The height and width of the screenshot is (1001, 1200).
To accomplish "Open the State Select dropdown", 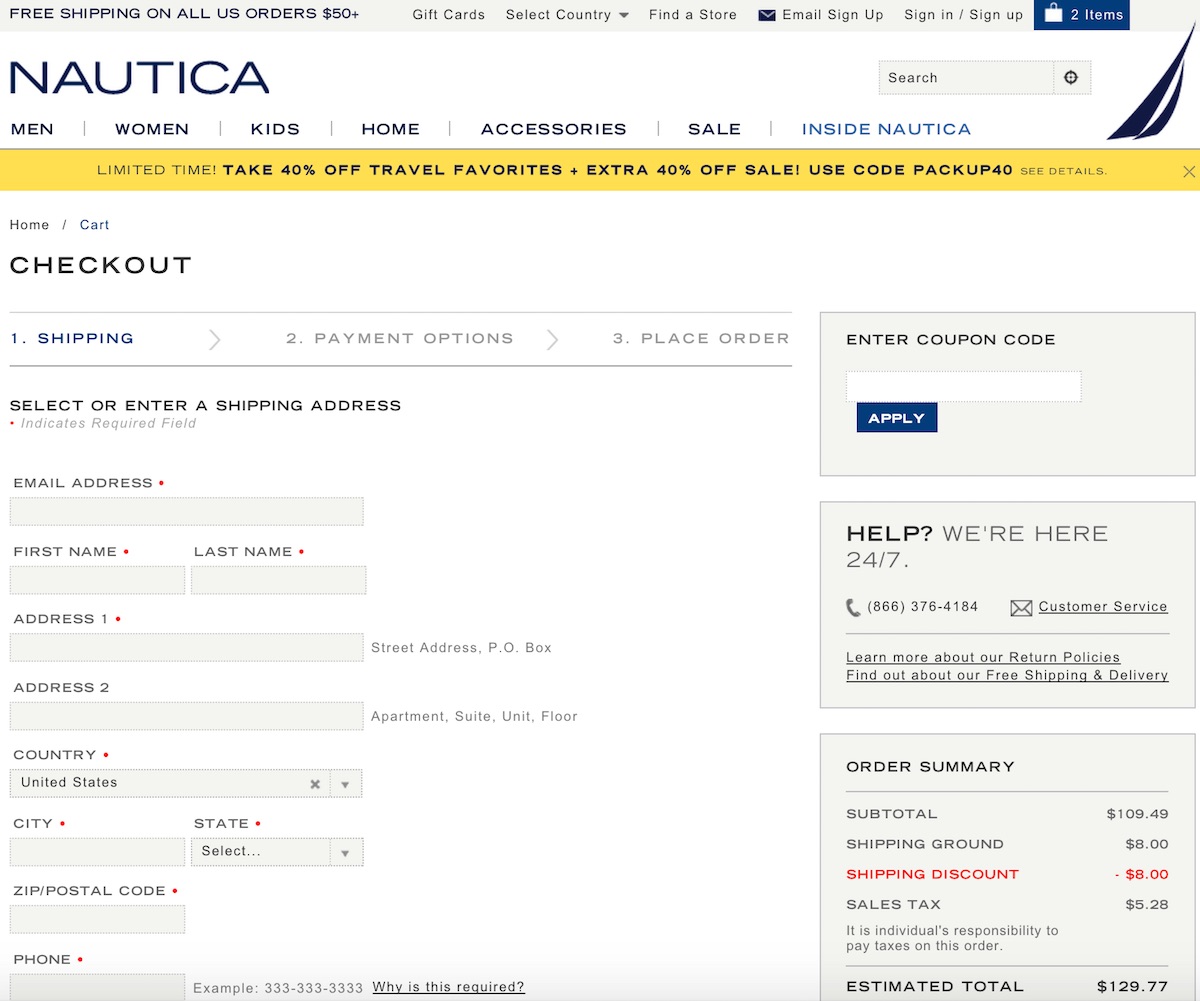I will [277, 851].
